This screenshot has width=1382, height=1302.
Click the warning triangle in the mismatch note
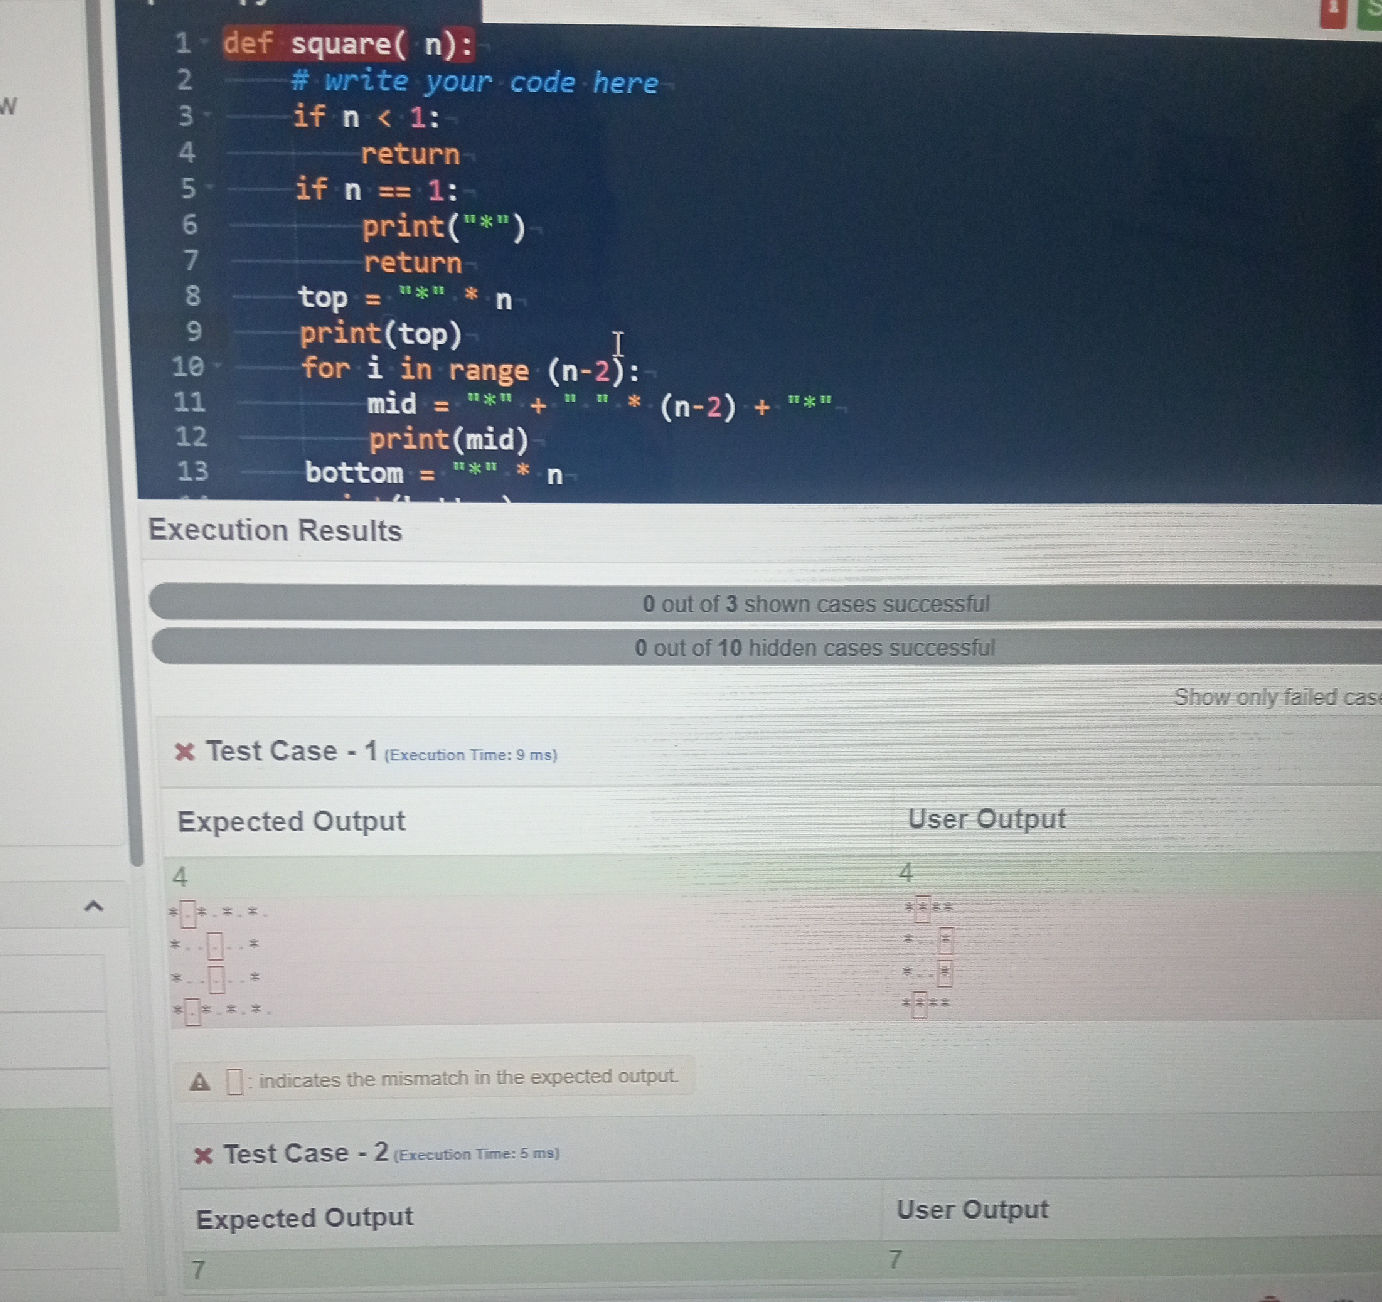coord(198,1079)
